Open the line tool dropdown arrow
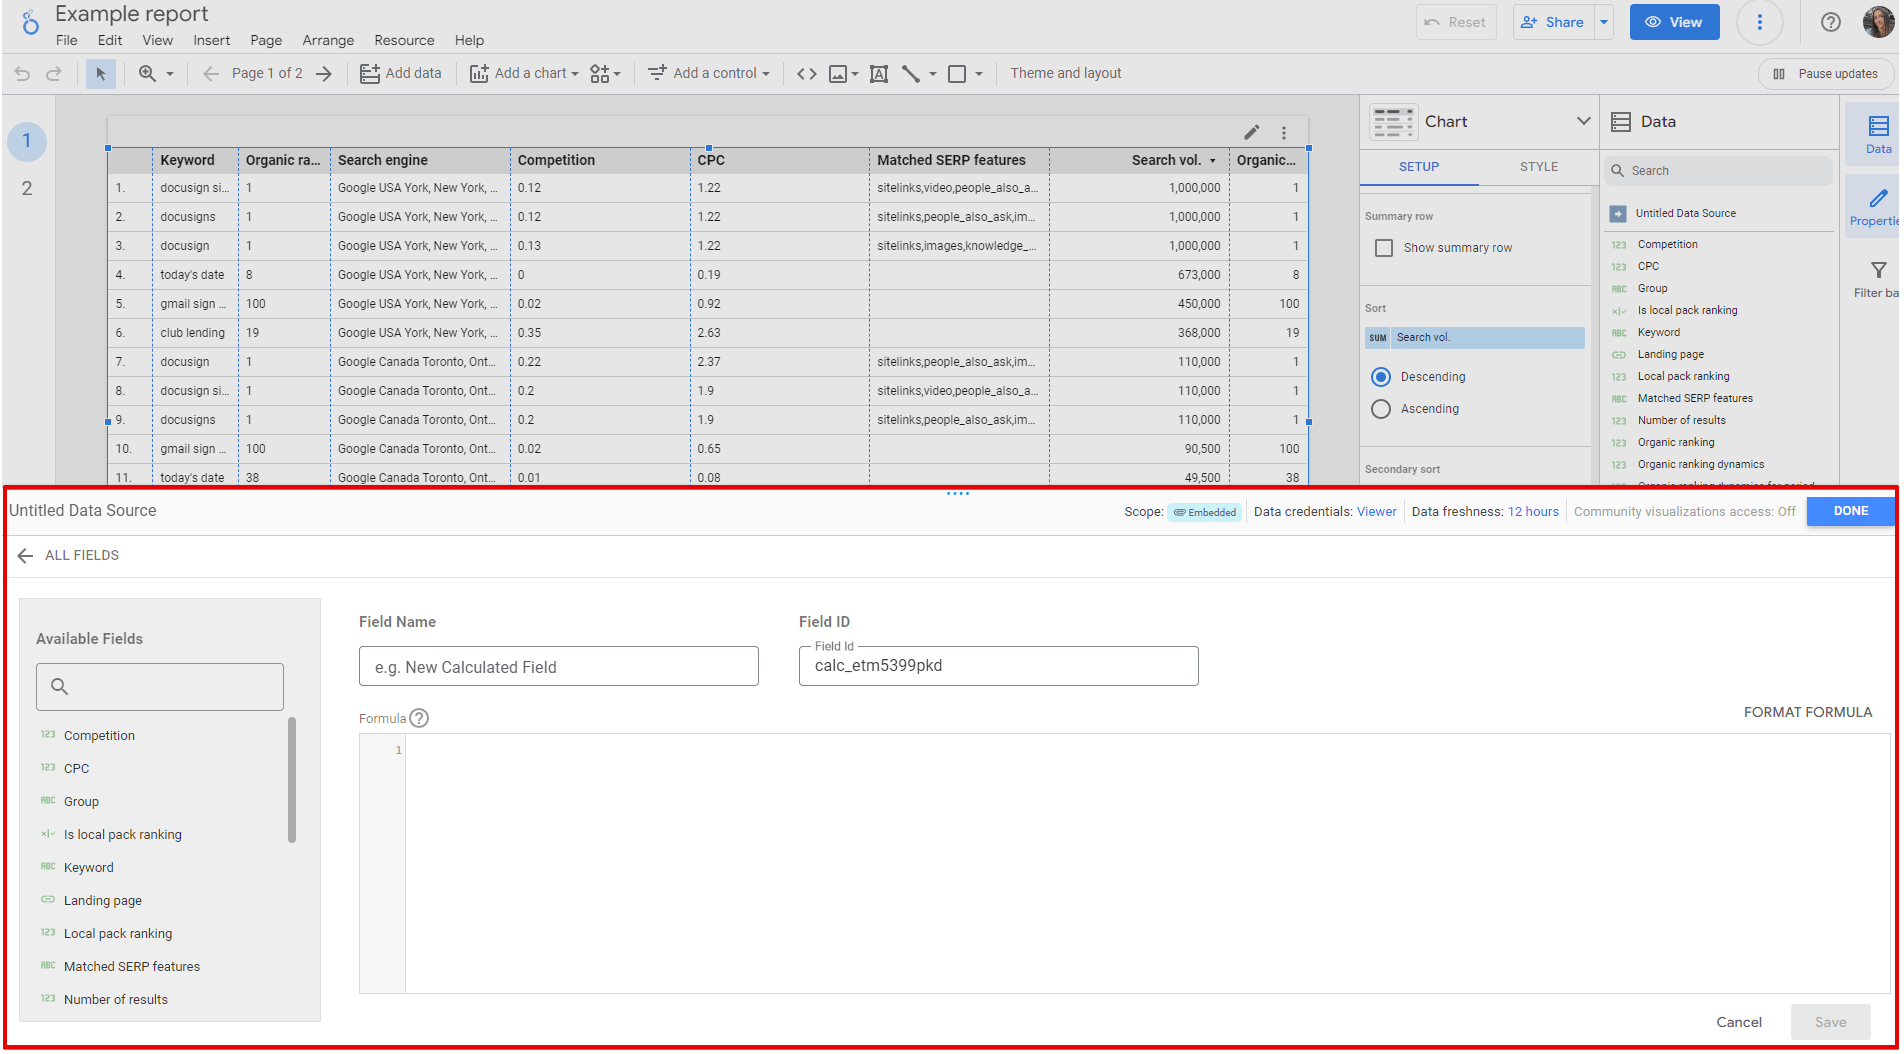Image resolution: width=1904 pixels, height=1054 pixels. [933, 74]
